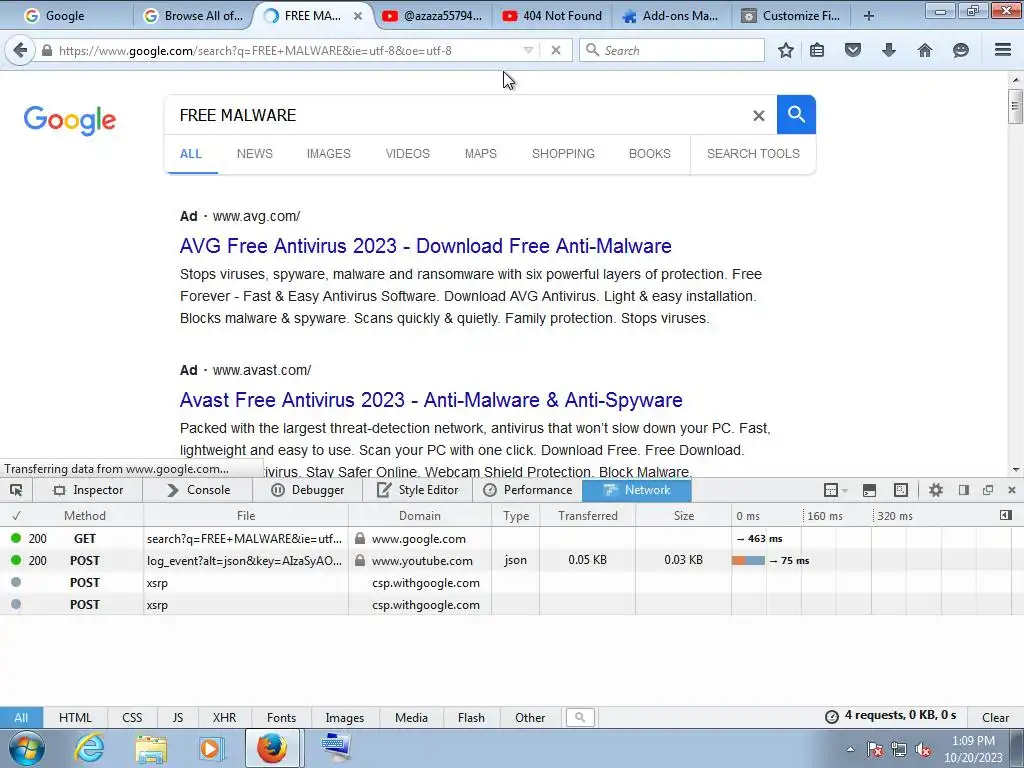1024x768 pixels.
Task: Open Windows Start menu
Action: [x=27, y=748]
